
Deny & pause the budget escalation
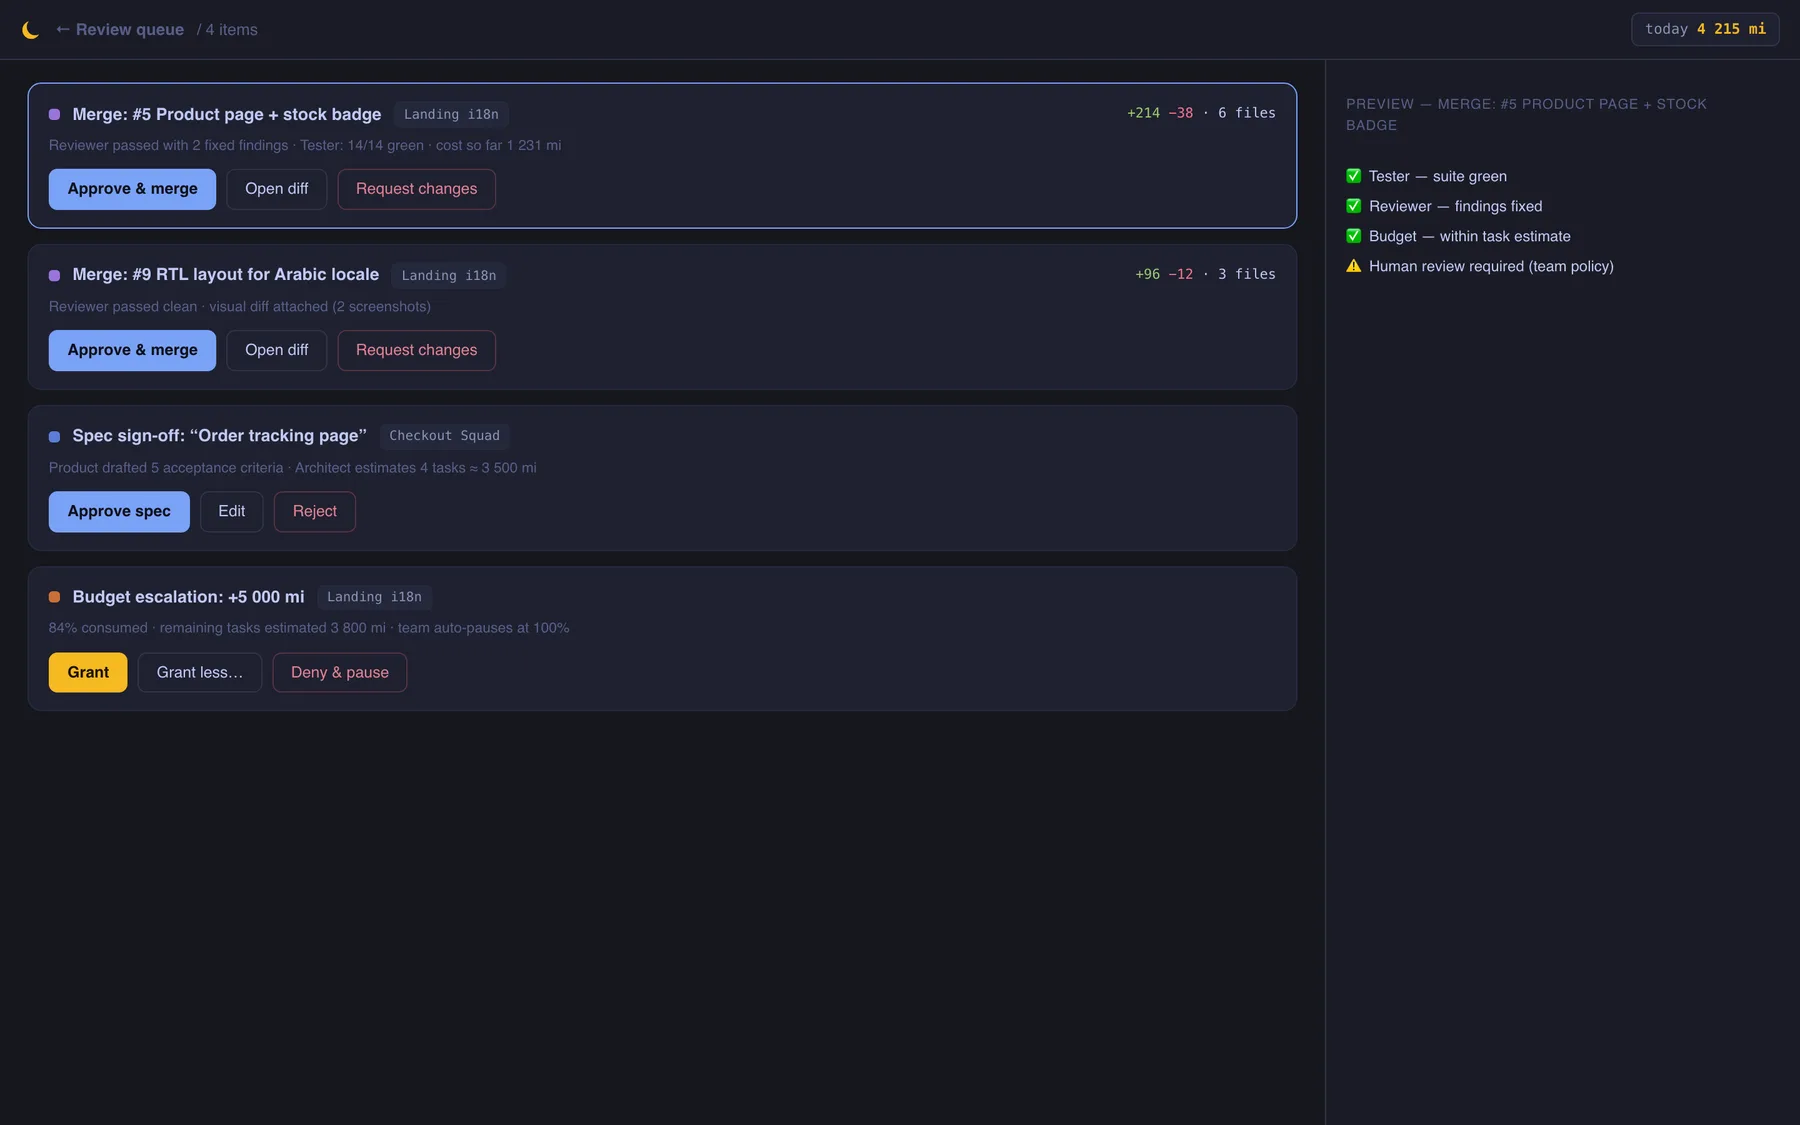340,672
